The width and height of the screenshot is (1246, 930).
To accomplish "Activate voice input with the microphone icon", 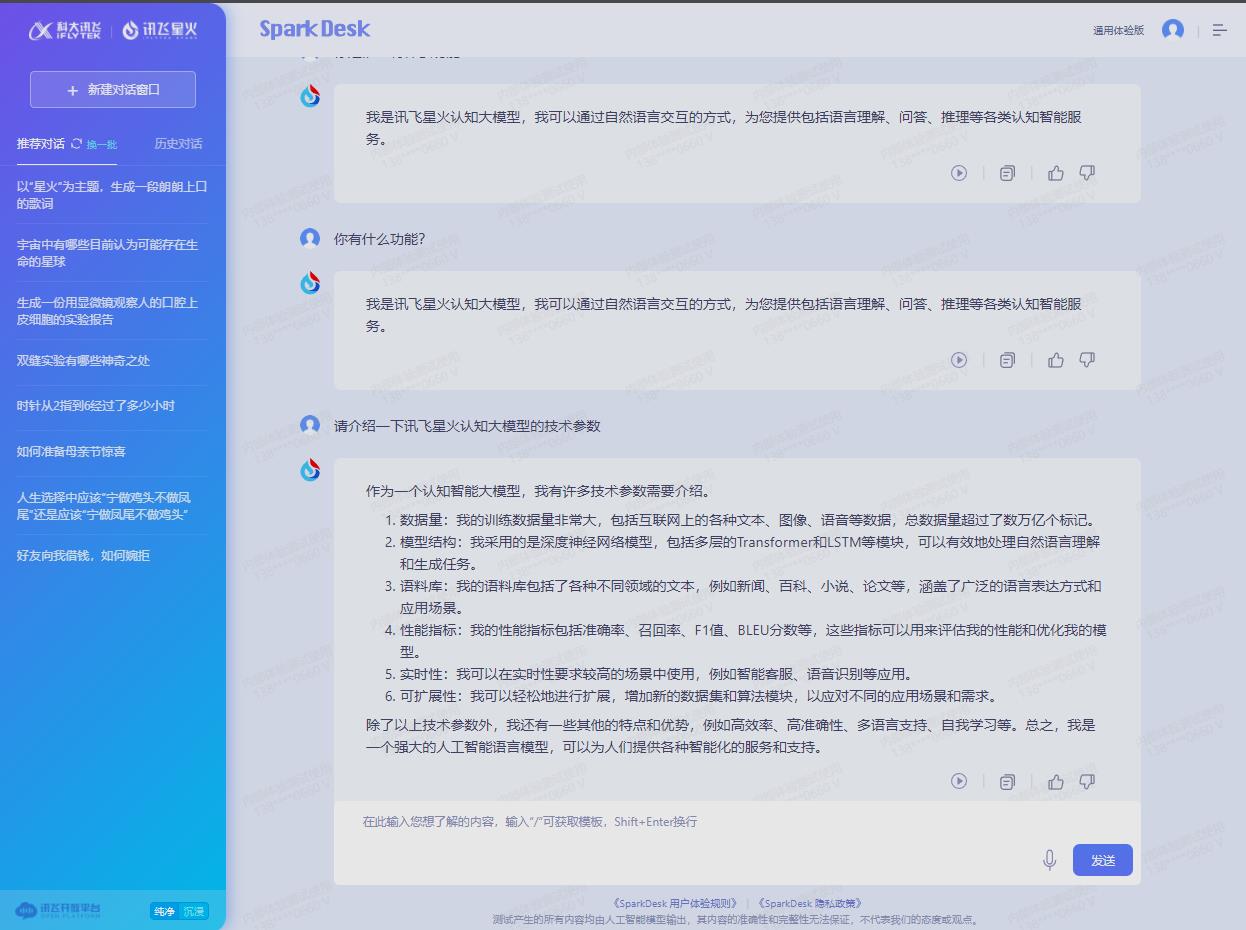I will point(1049,860).
